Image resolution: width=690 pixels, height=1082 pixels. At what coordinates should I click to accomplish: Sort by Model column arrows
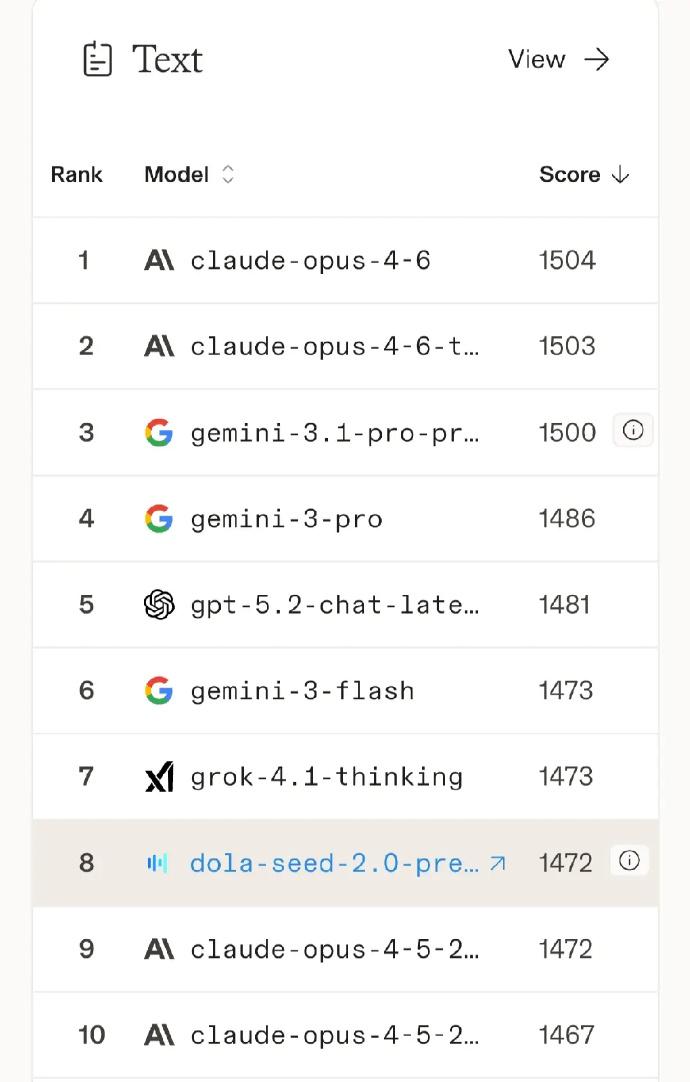[228, 175]
